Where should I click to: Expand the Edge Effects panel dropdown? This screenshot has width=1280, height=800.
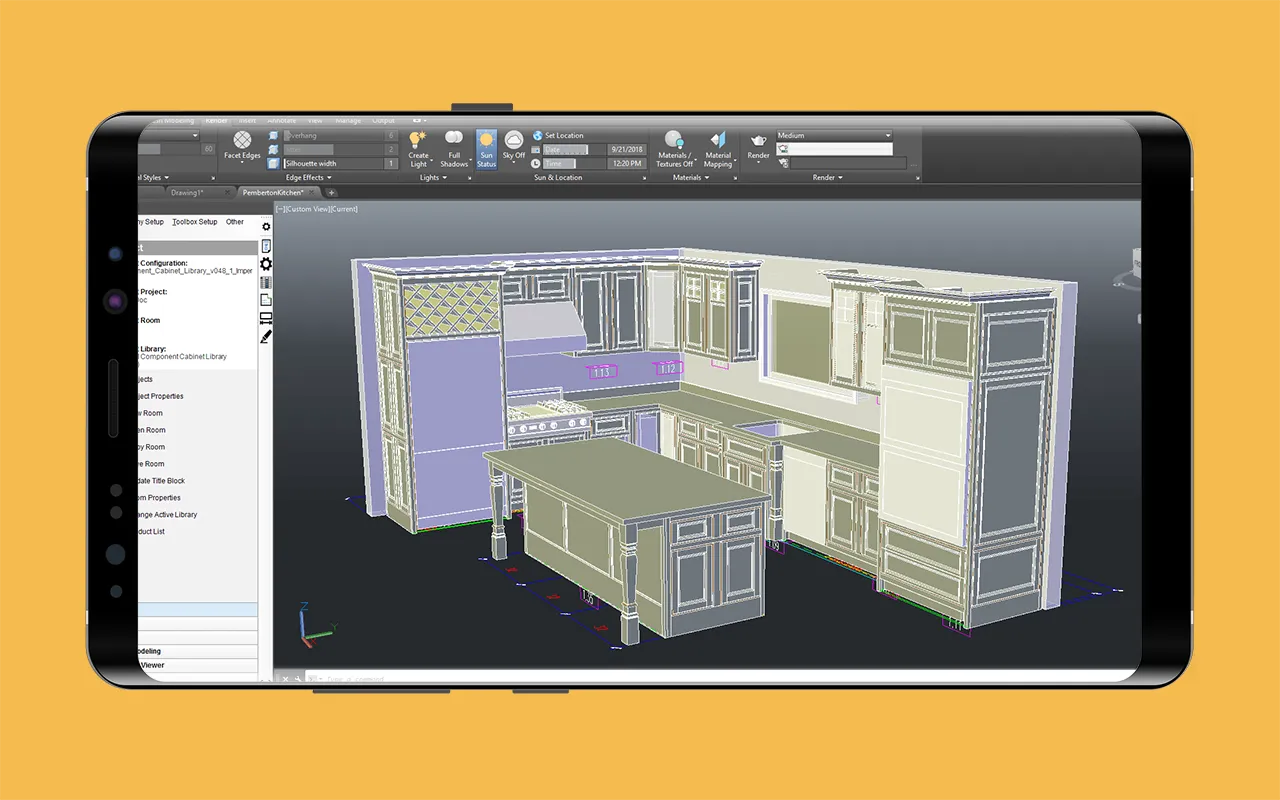click(x=306, y=177)
